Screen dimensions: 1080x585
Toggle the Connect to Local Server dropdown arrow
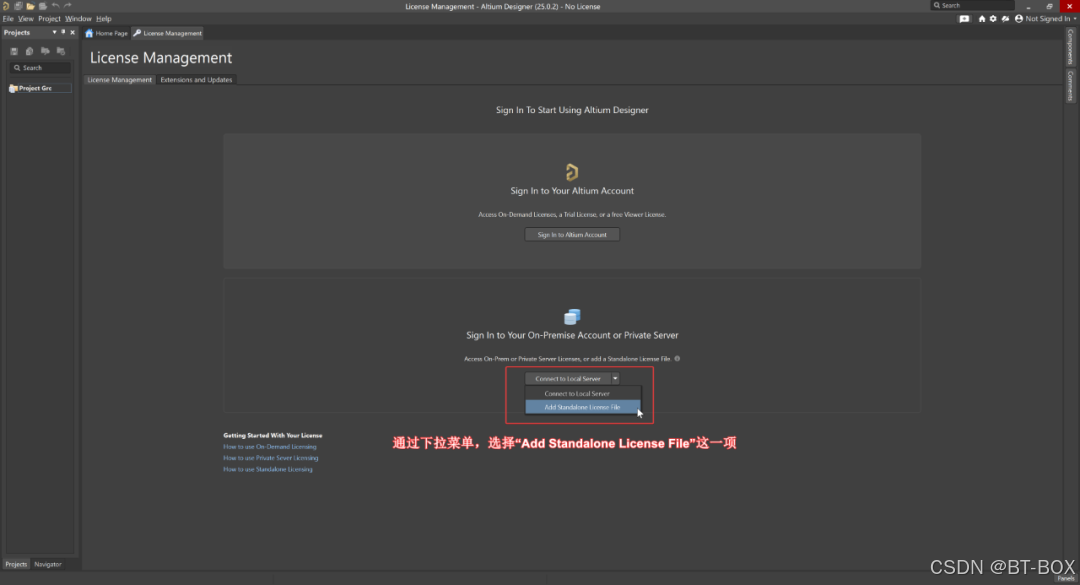pyautogui.click(x=615, y=378)
